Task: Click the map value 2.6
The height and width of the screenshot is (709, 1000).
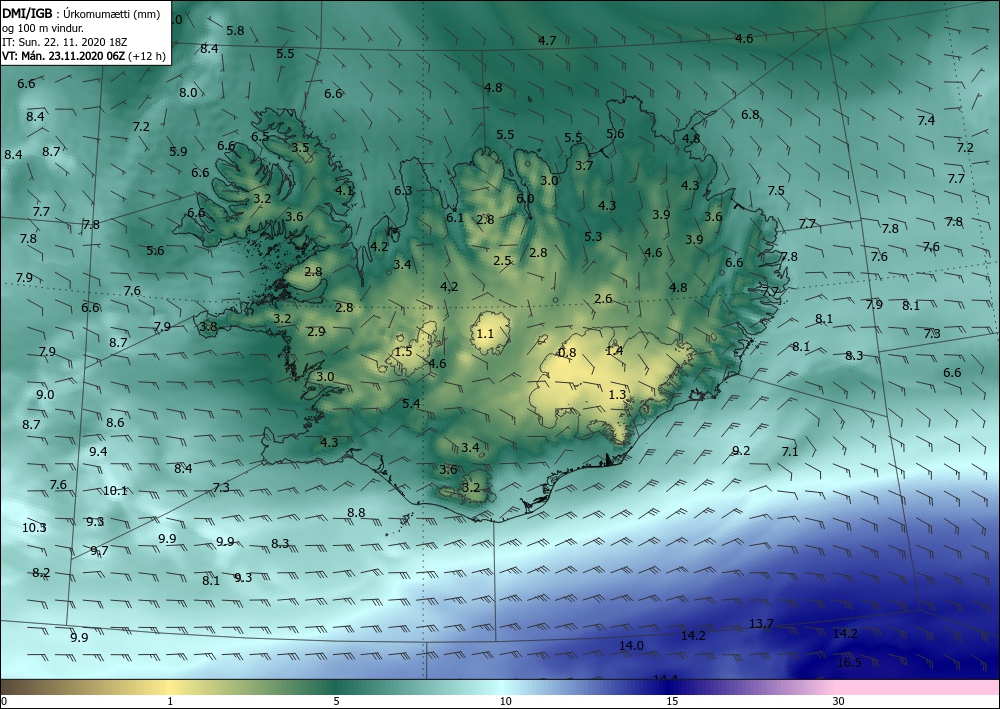Action: [603, 298]
